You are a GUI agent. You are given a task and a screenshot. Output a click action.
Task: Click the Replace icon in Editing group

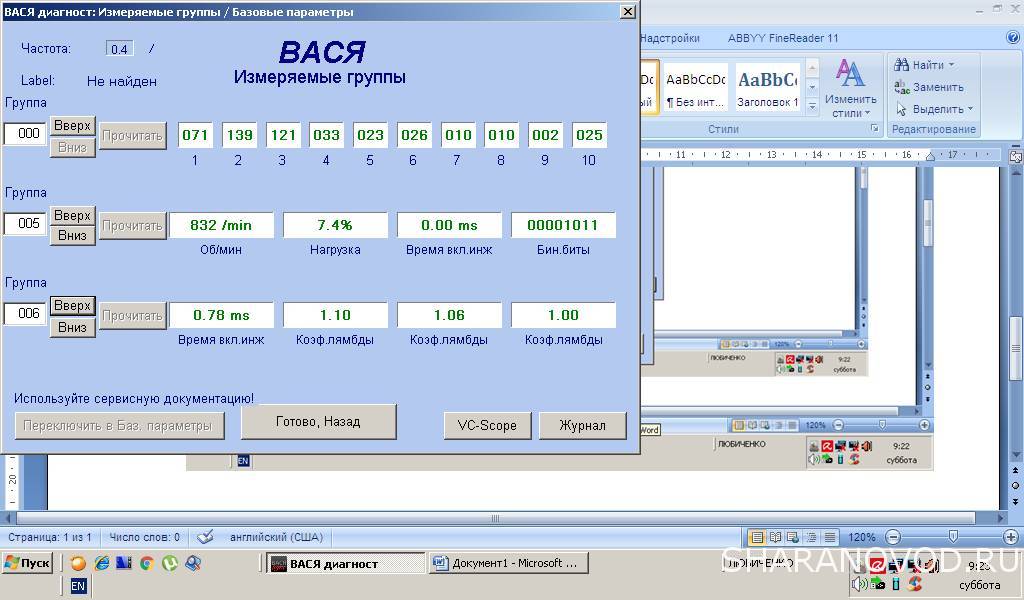[902, 87]
